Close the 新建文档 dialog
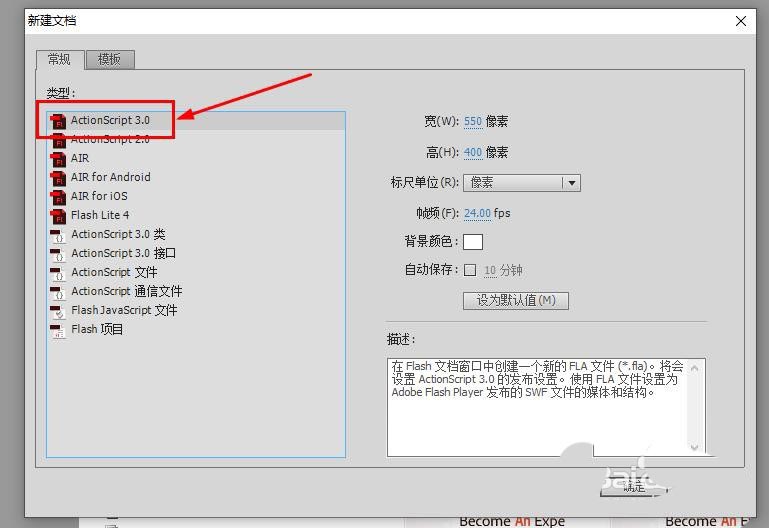Viewport: 769px width, 528px height. 741,21
